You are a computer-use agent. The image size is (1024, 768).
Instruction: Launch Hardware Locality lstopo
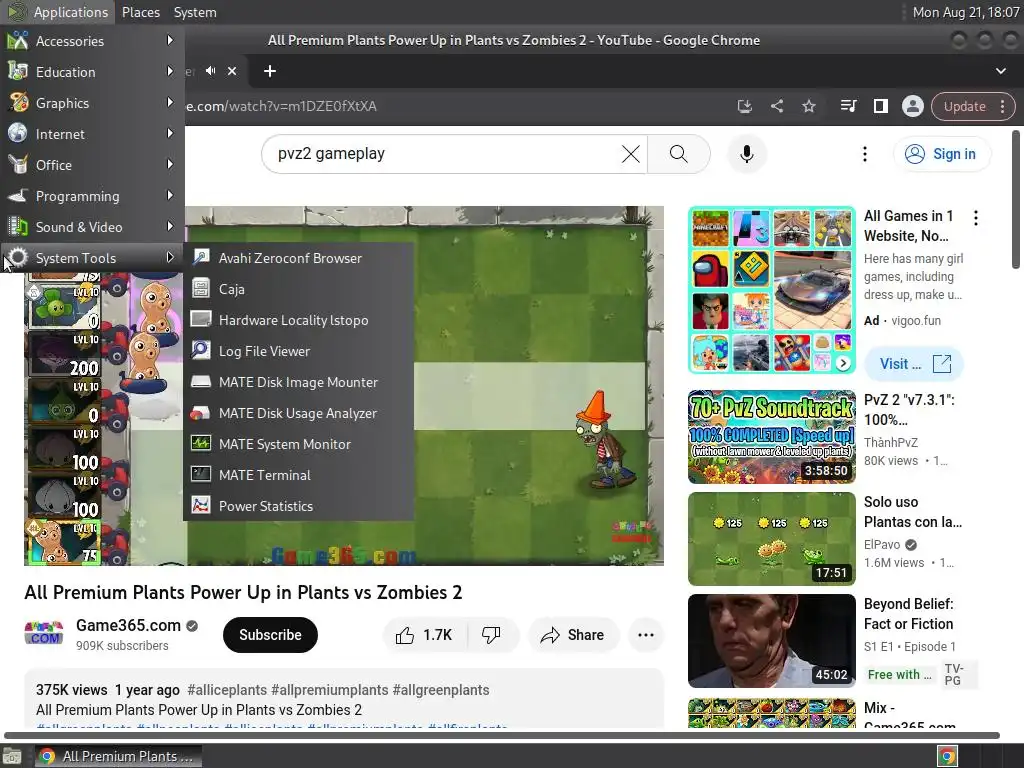point(299,320)
